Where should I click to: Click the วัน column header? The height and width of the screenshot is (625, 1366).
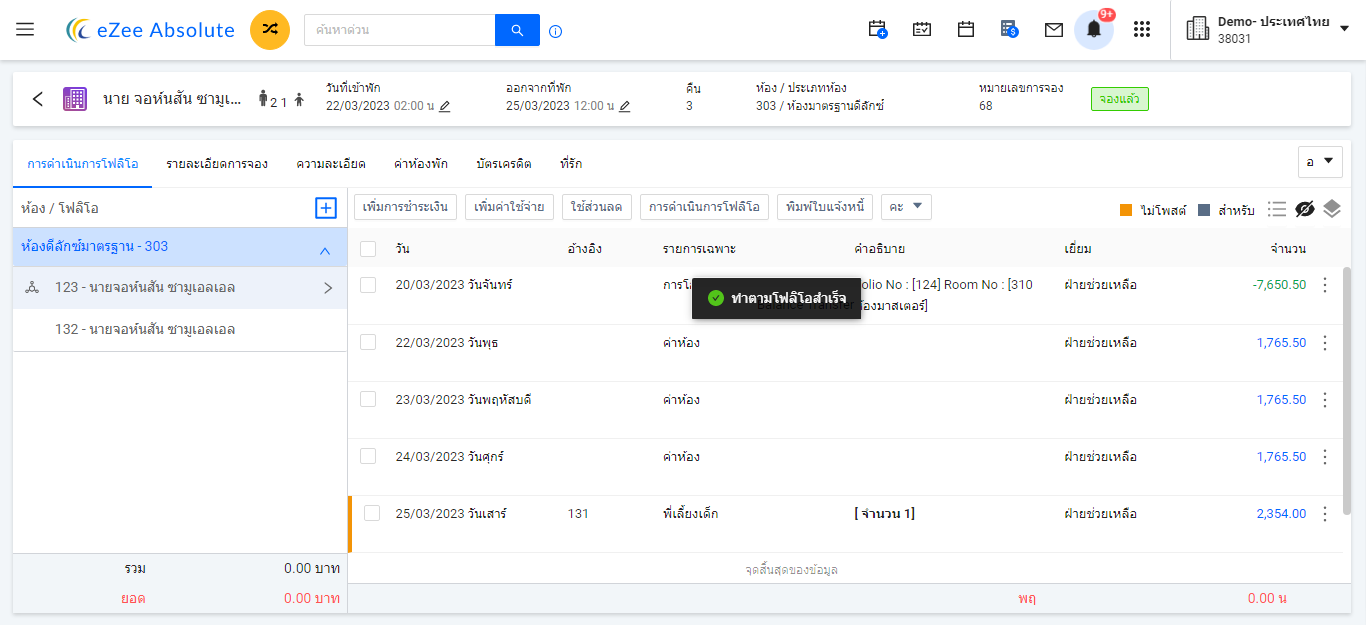402,249
